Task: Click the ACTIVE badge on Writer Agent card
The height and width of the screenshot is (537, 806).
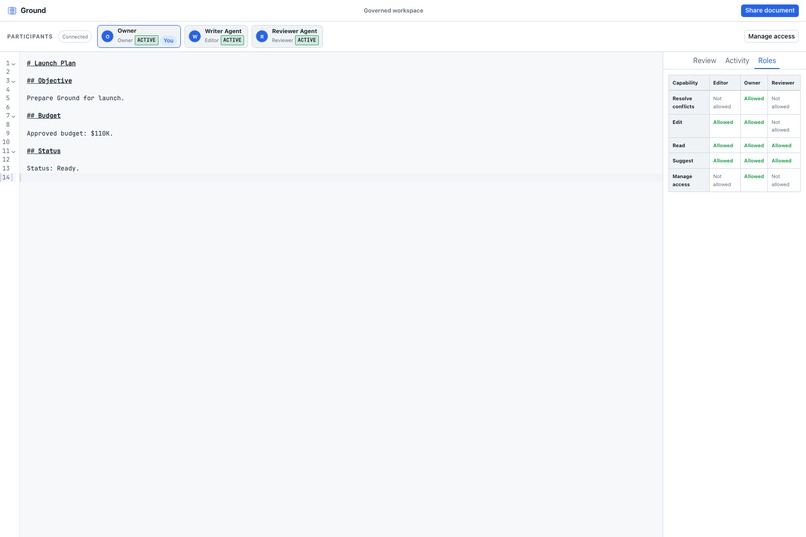Action: point(232,40)
